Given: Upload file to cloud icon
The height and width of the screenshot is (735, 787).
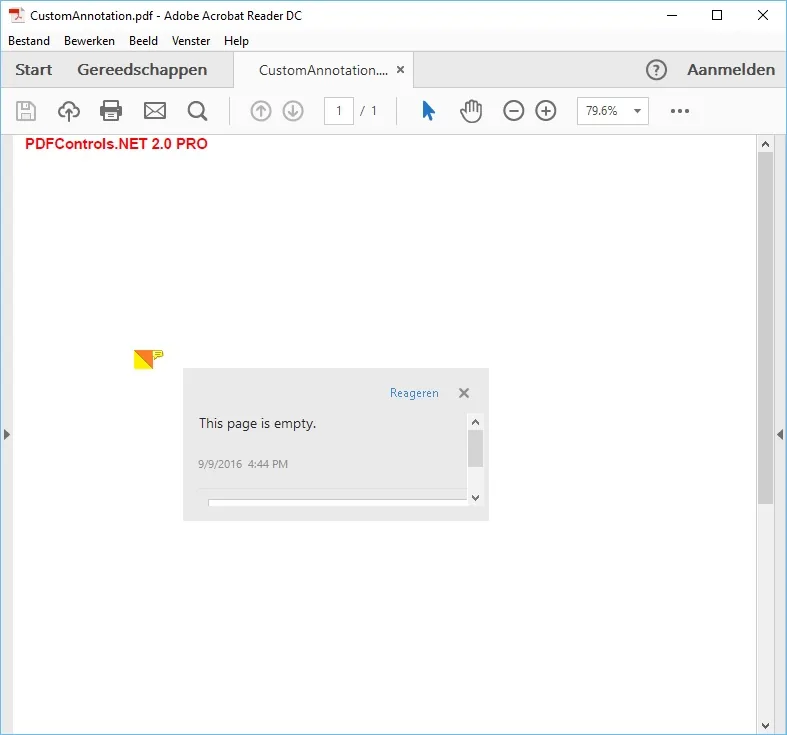Looking at the screenshot, I should (x=69, y=111).
